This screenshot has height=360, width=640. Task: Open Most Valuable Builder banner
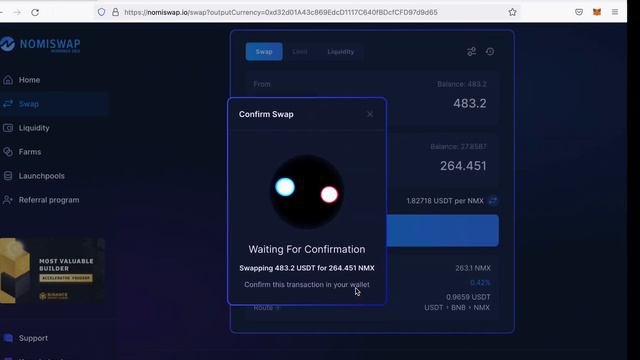coord(52,271)
